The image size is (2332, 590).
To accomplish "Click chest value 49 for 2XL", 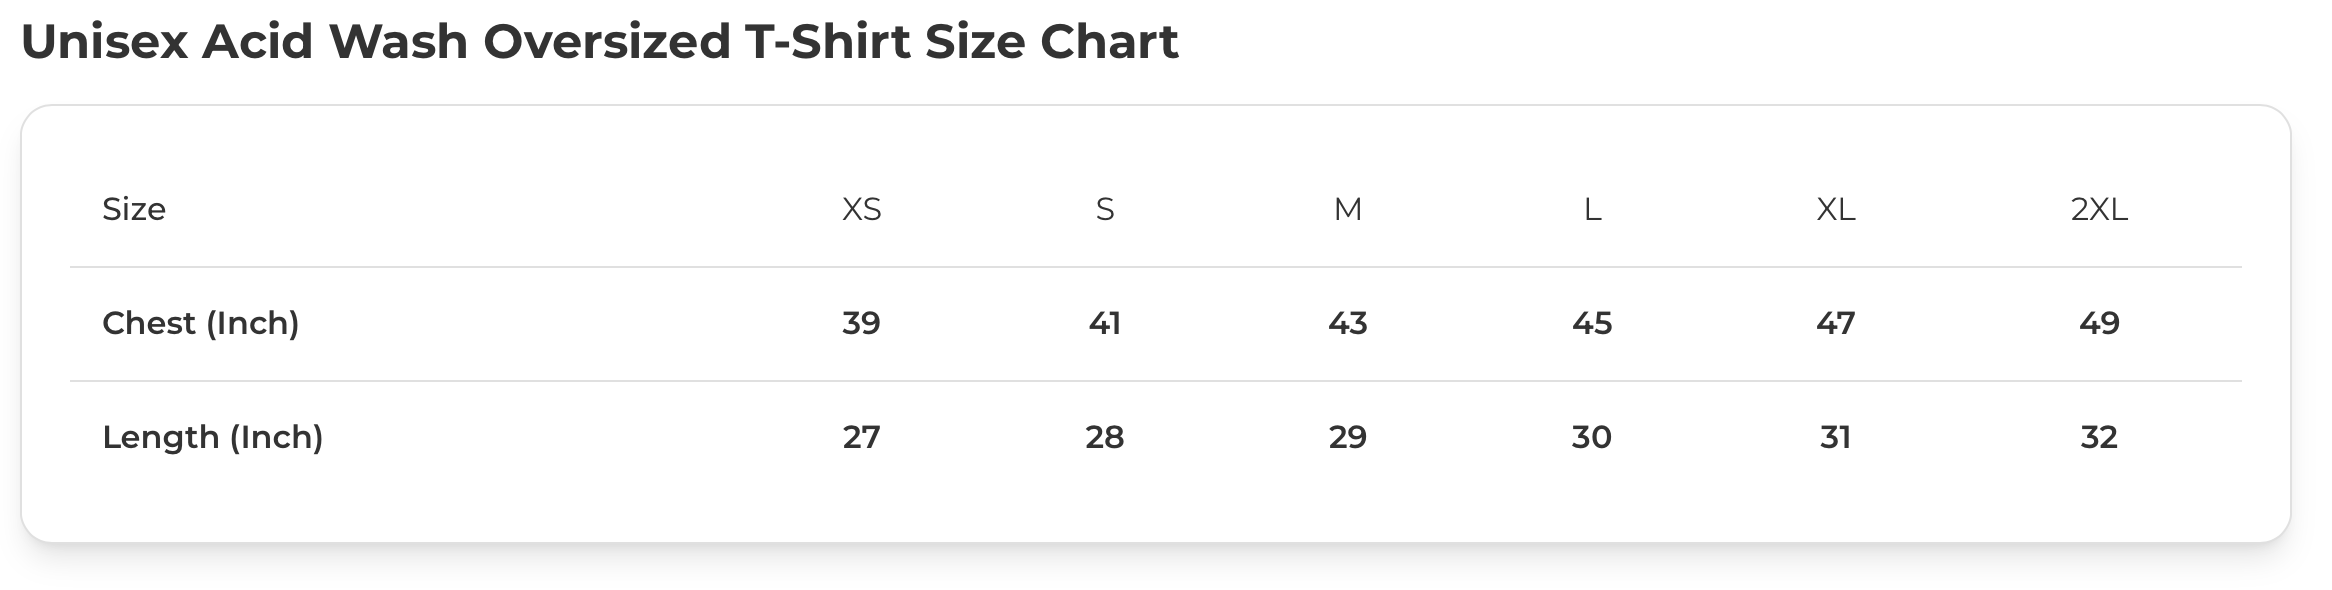I will pos(2098,323).
